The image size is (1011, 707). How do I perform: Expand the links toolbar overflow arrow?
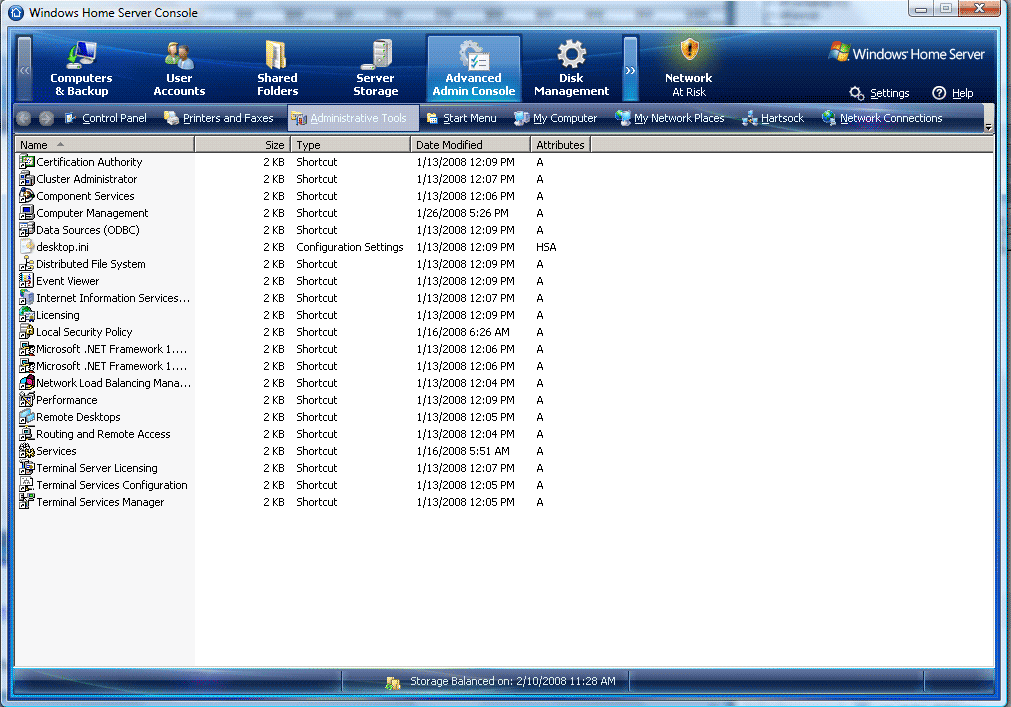click(988, 128)
